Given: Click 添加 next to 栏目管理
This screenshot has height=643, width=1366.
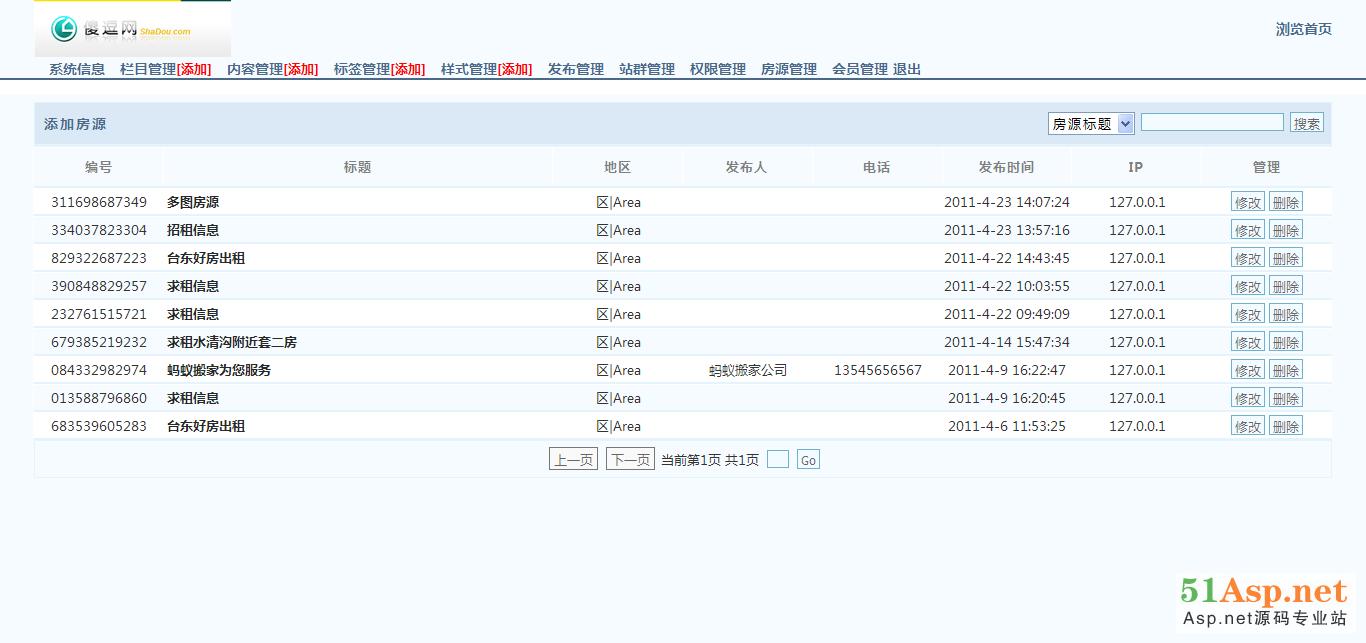Looking at the screenshot, I should click(194, 69).
